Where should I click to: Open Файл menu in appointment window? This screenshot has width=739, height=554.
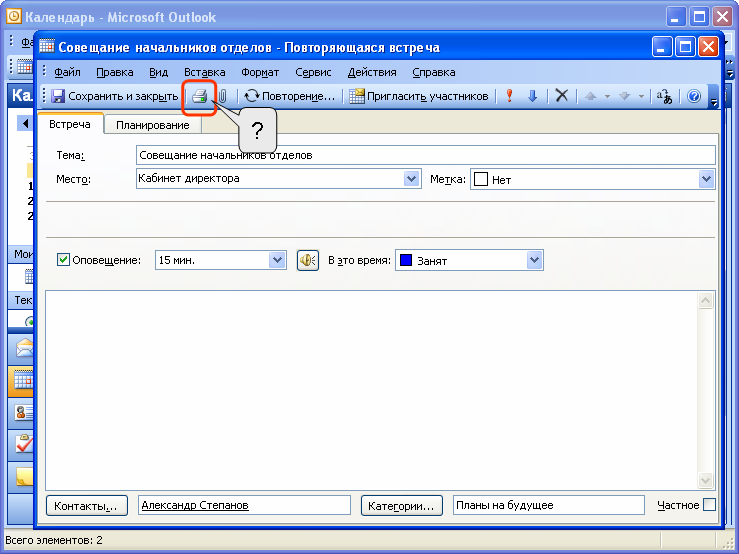point(67,72)
